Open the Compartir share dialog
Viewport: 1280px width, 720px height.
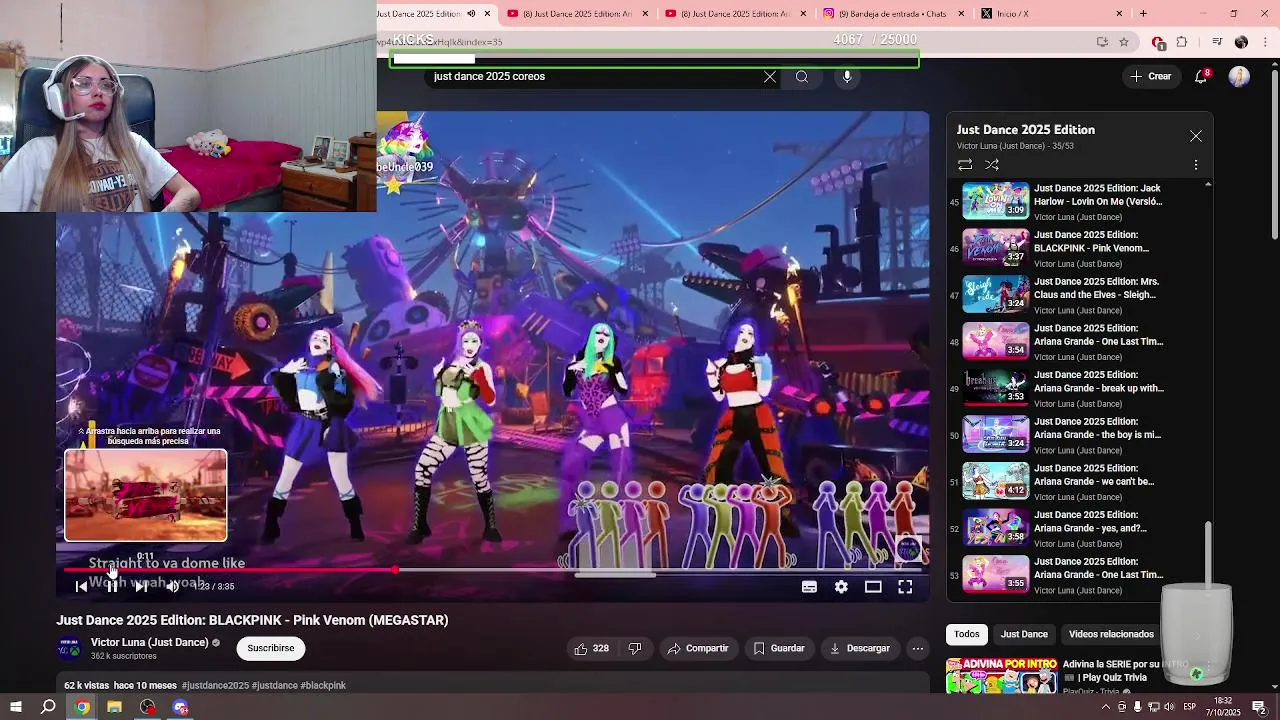click(x=698, y=648)
